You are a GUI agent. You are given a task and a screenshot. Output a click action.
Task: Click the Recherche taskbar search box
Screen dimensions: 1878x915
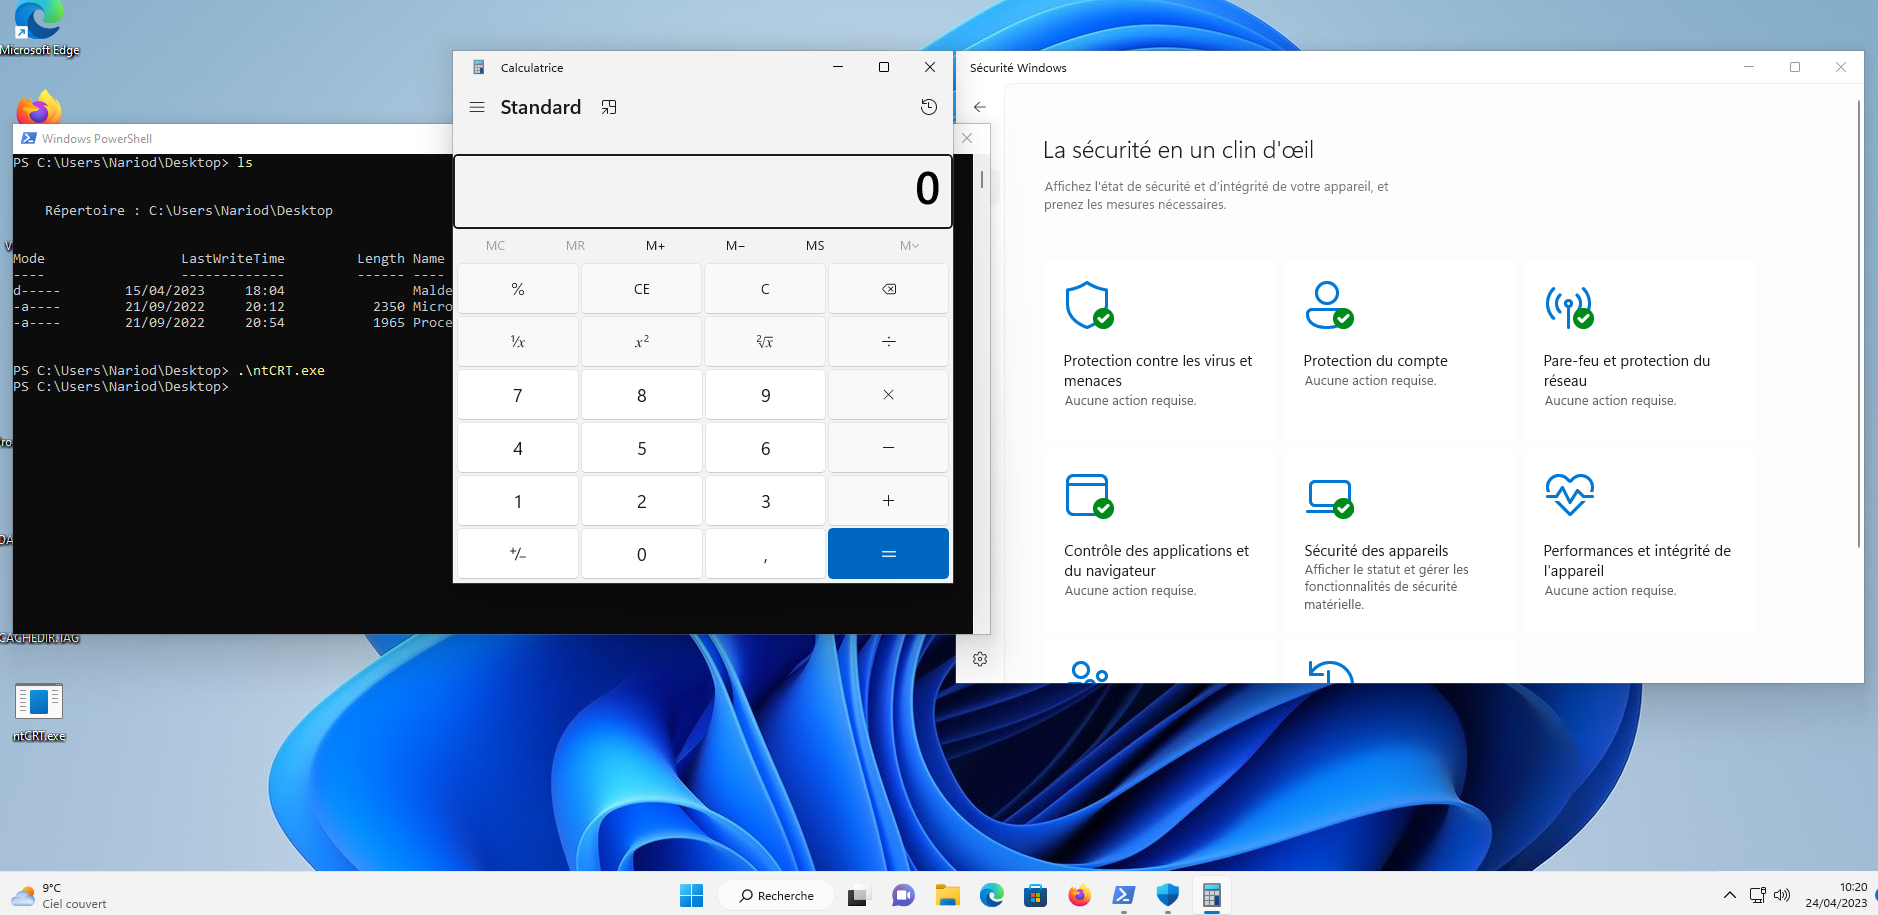click(x=776, y=895)
